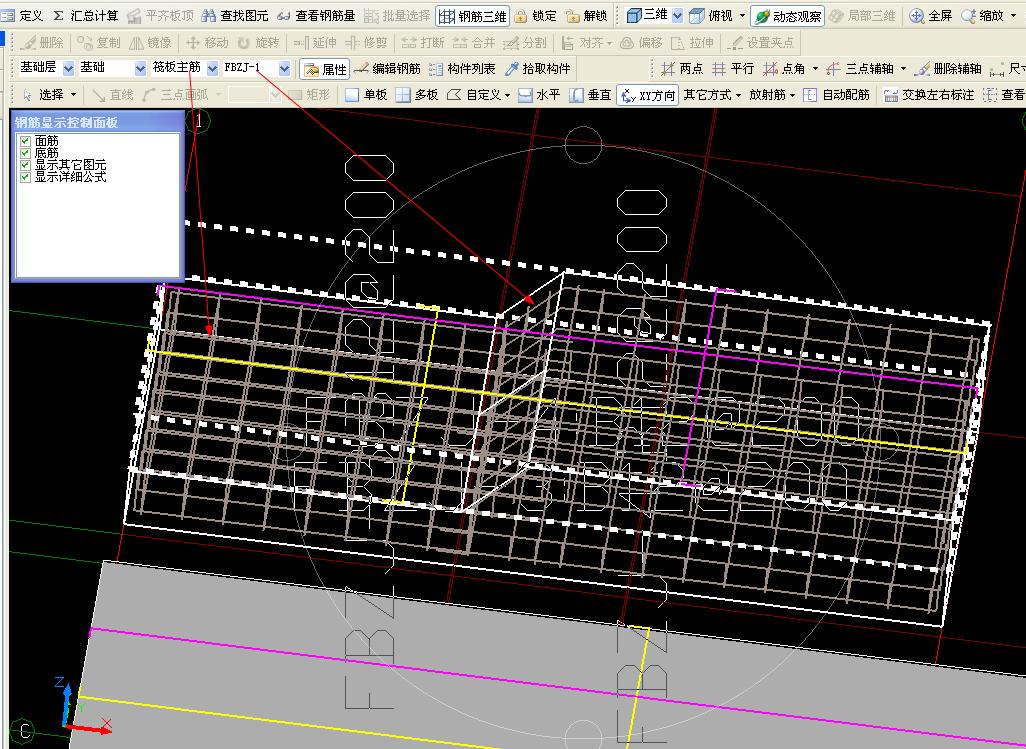This screenshot has width=1026, height=749.
Task: Select the 俯视 top view button
Action: click(712, 15)
